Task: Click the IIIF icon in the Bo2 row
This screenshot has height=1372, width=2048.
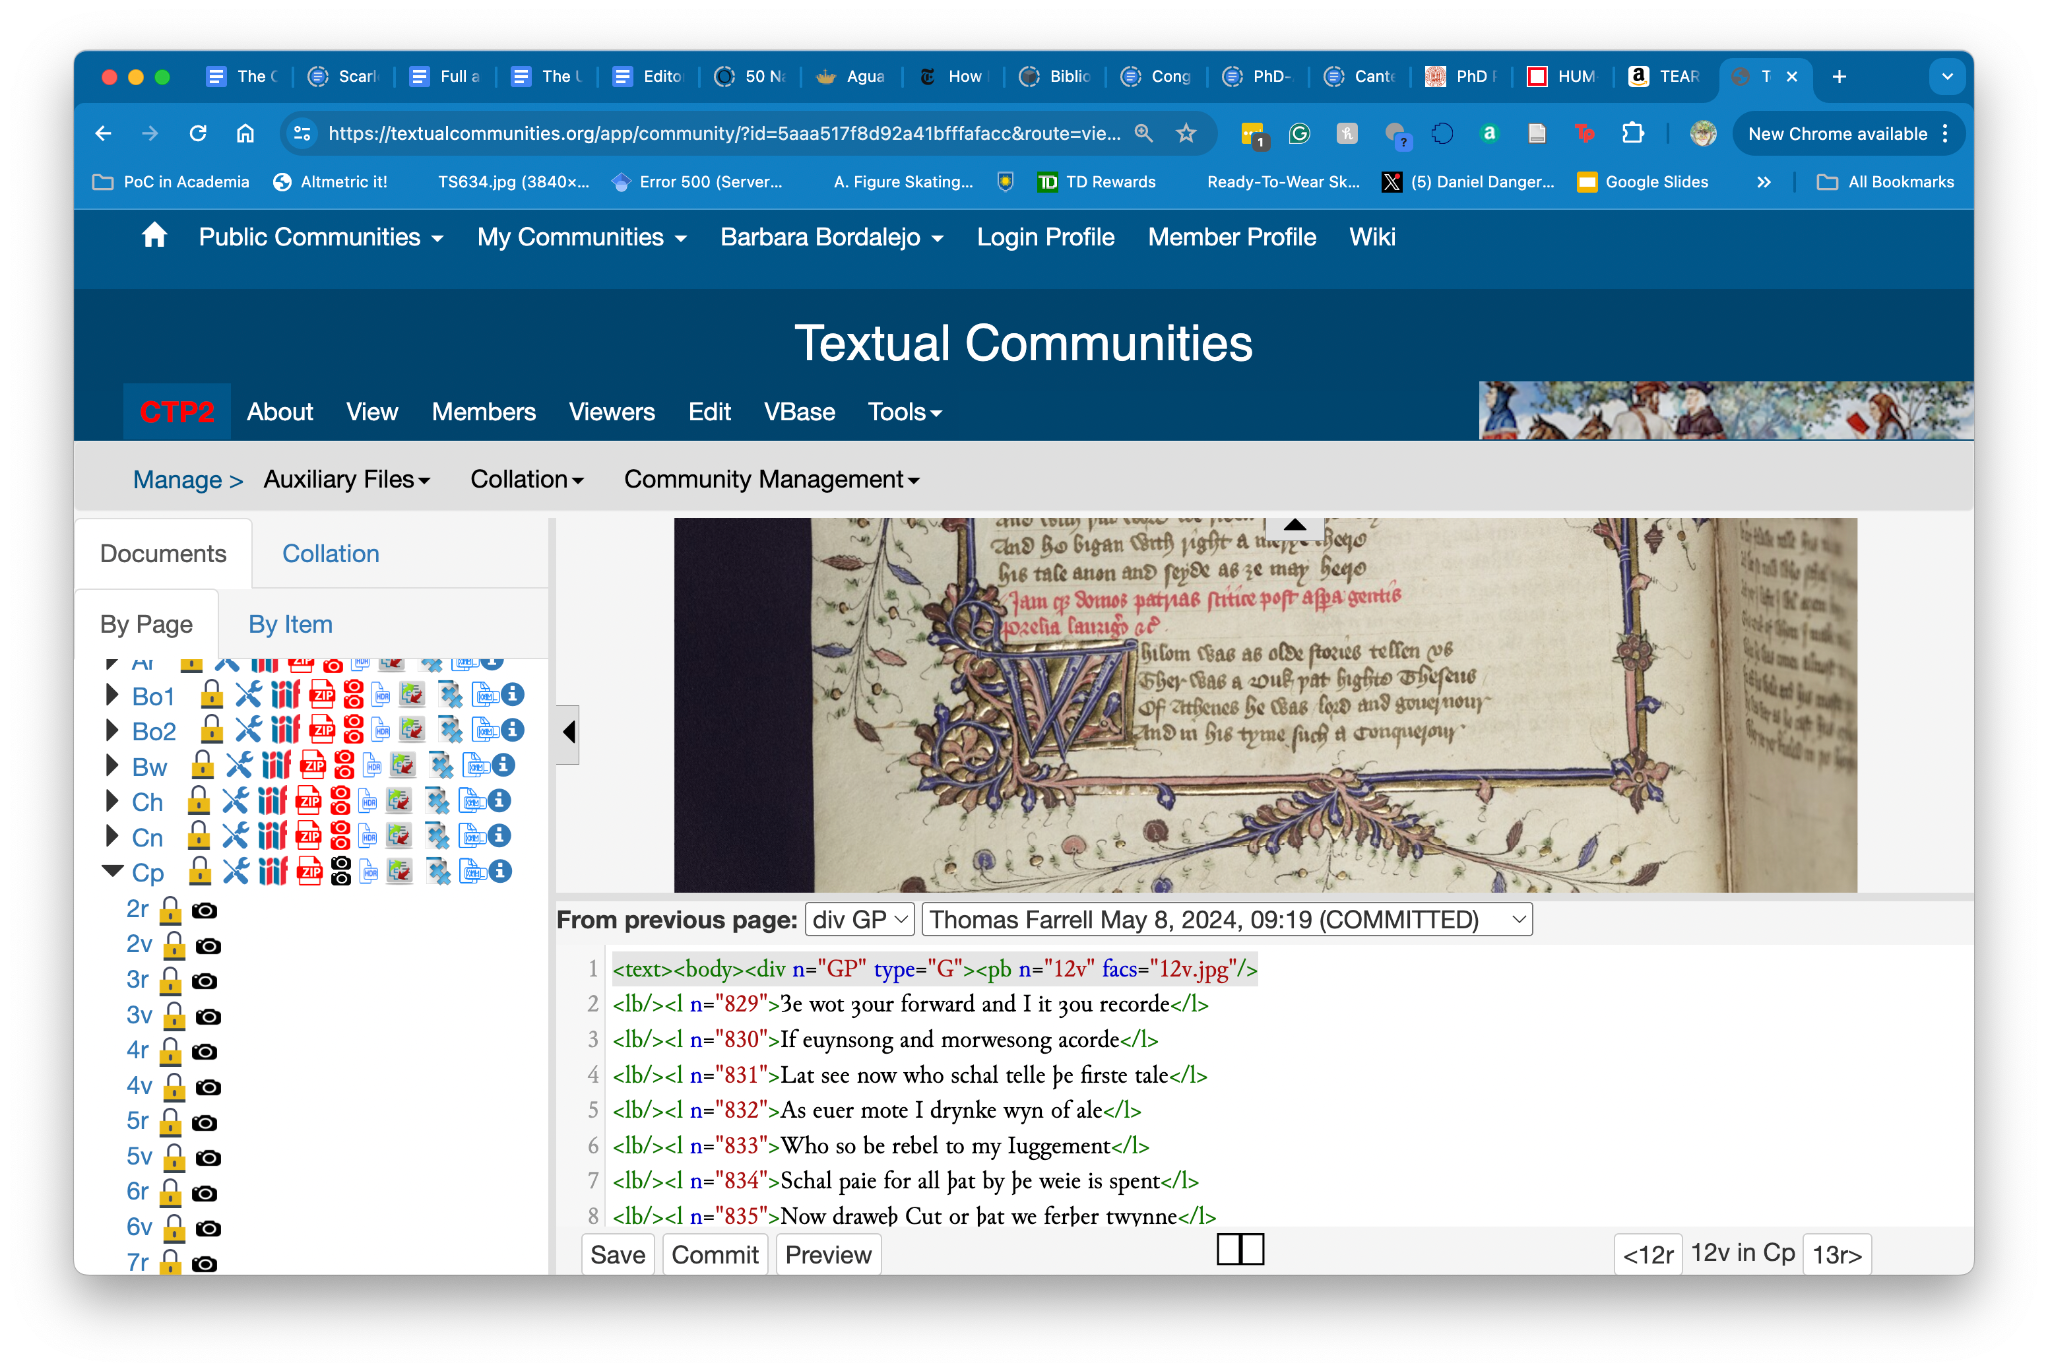Action: (x=285, y=729)
